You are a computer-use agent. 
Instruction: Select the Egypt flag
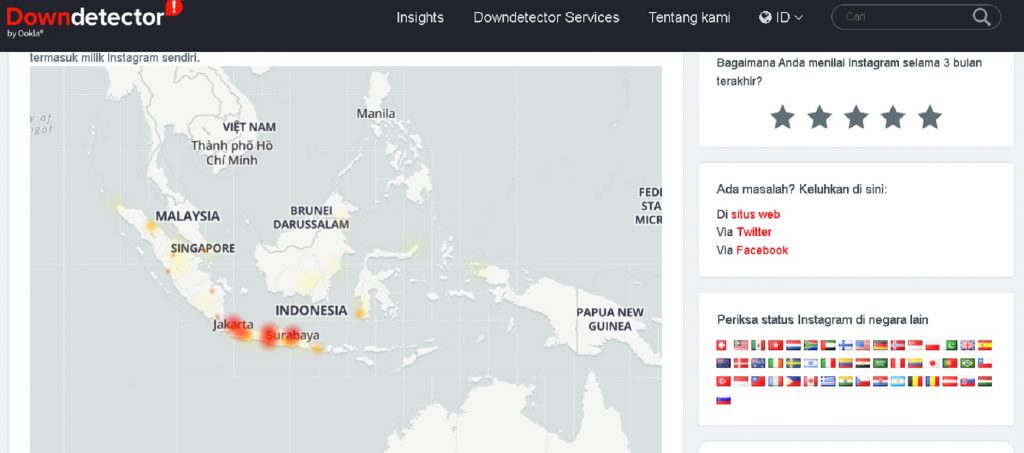click(x=863, y=363)
